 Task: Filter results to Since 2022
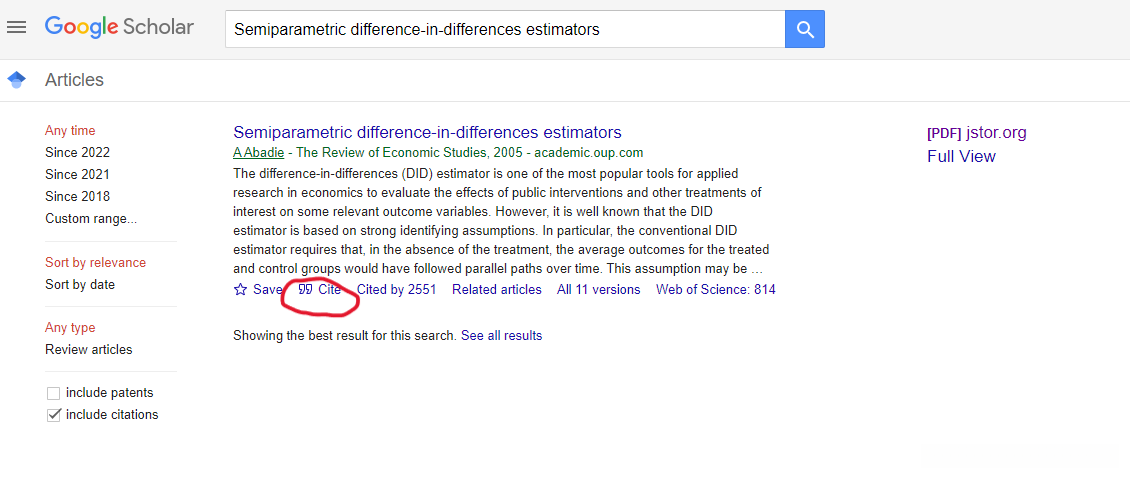[77, 153]
